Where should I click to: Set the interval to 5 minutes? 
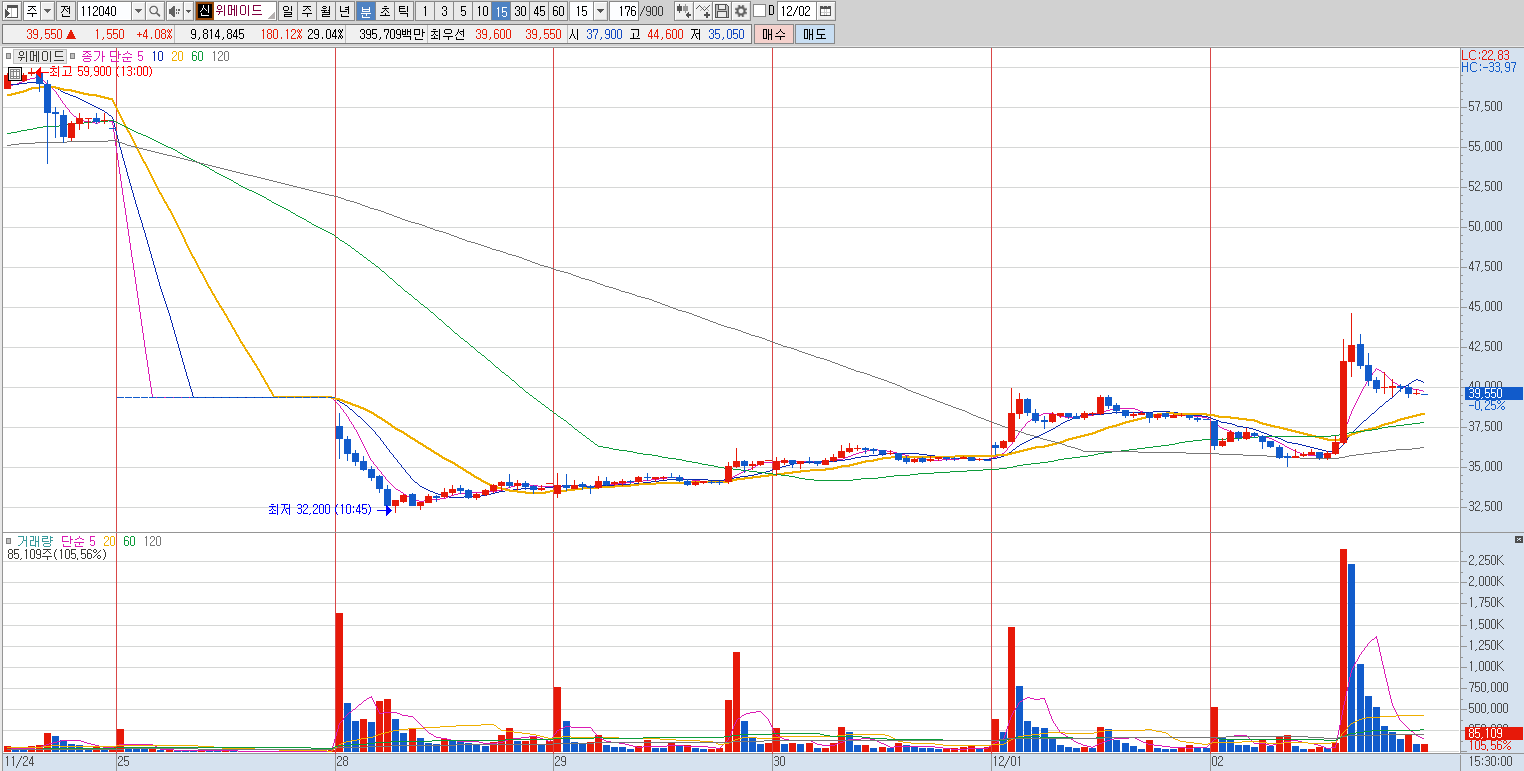pyautogui.click(x=462, y=11)
